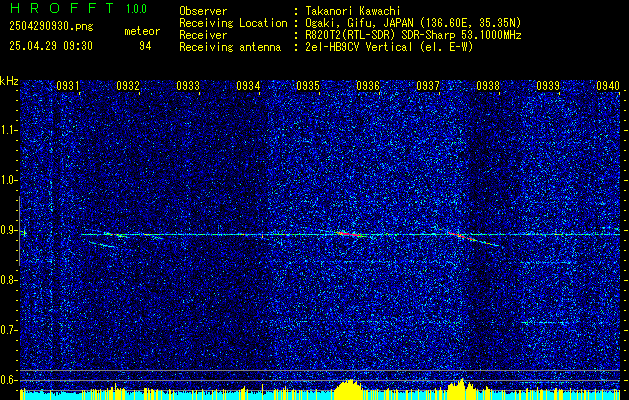
Task: Select the file name 2504290930.png
Action: click(51, 26)
